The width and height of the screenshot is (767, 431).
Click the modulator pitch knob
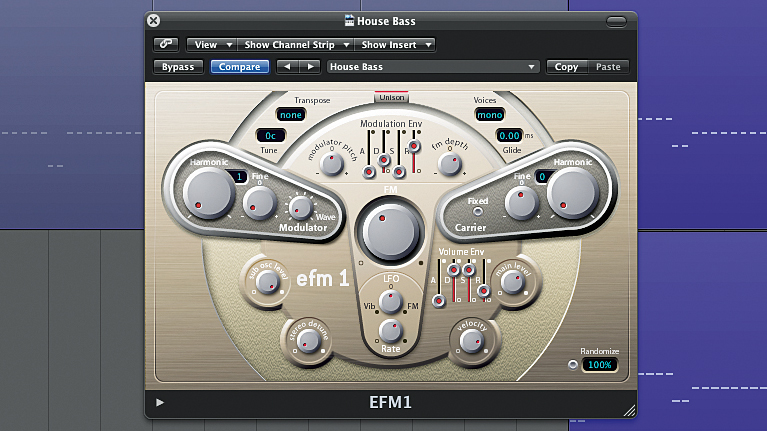(332, 164)
